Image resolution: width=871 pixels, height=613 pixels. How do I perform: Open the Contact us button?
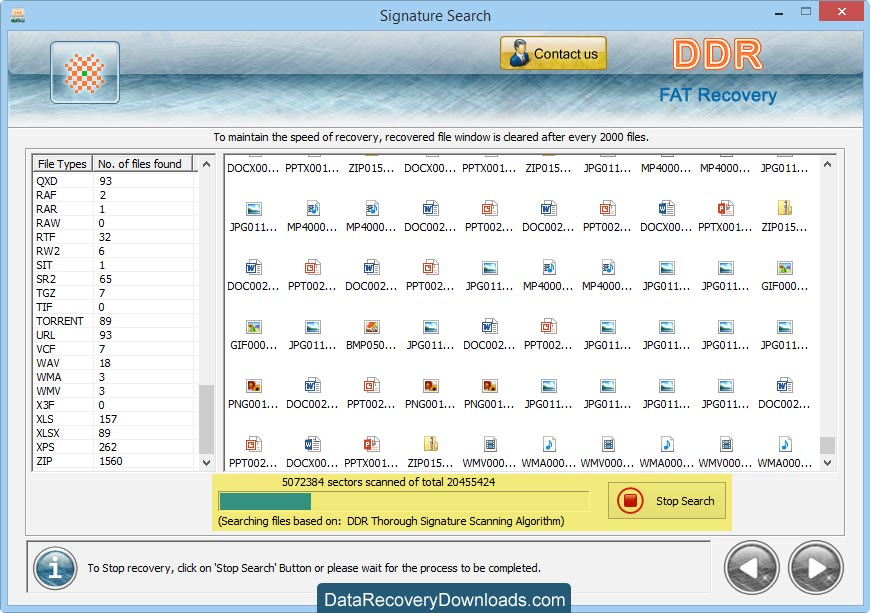point(553,53)
